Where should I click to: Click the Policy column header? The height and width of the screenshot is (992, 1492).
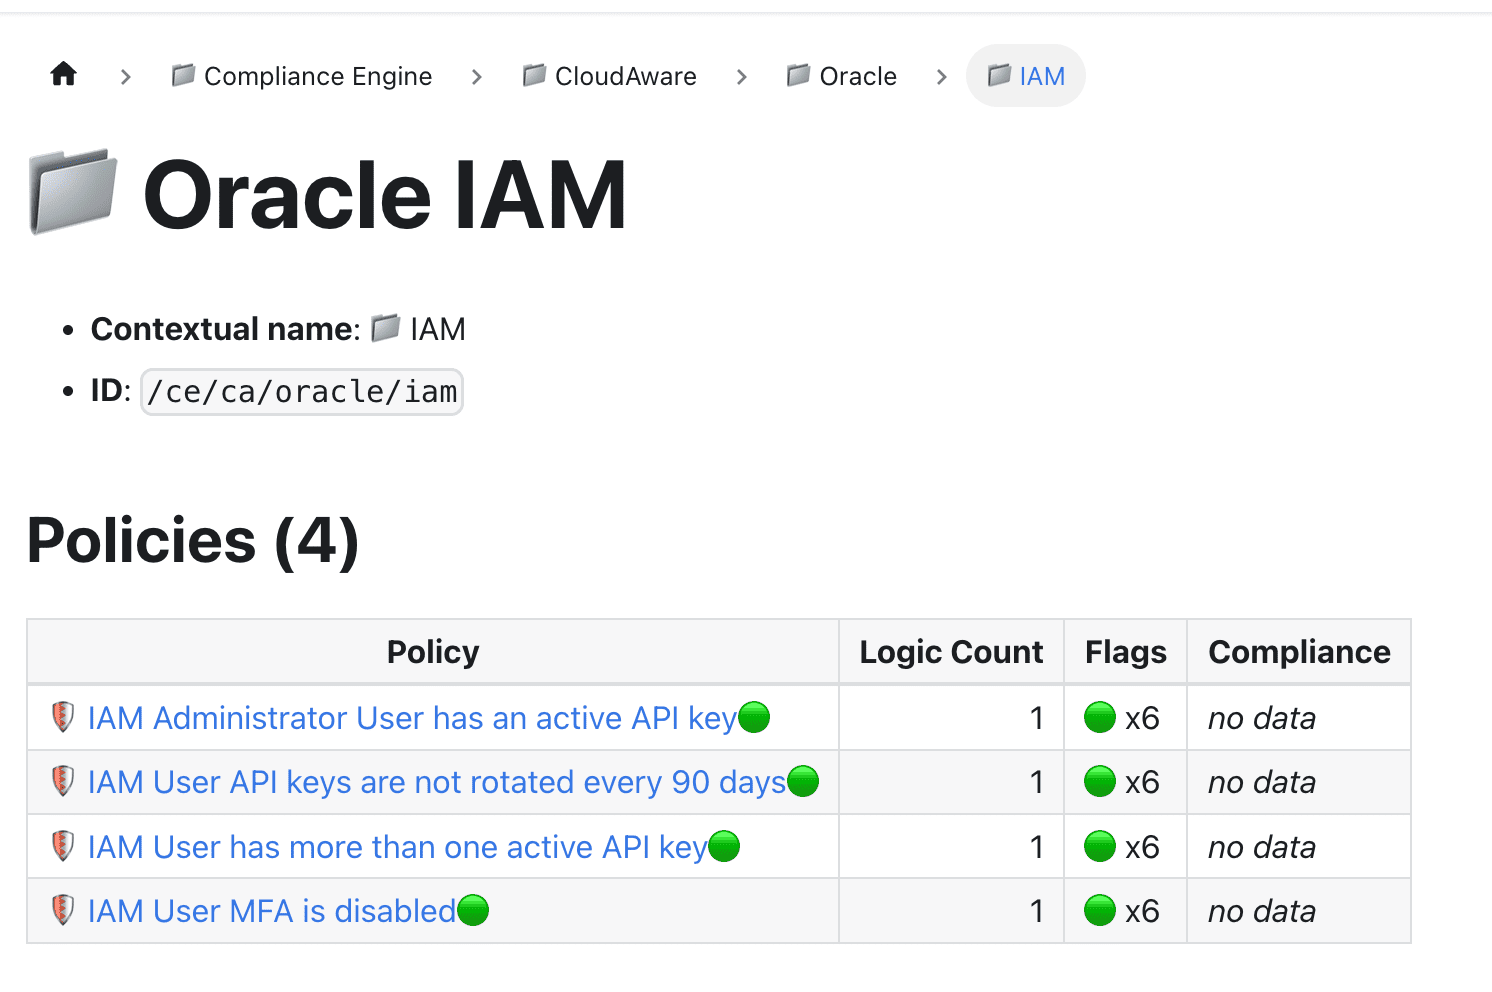click(433, 652)
